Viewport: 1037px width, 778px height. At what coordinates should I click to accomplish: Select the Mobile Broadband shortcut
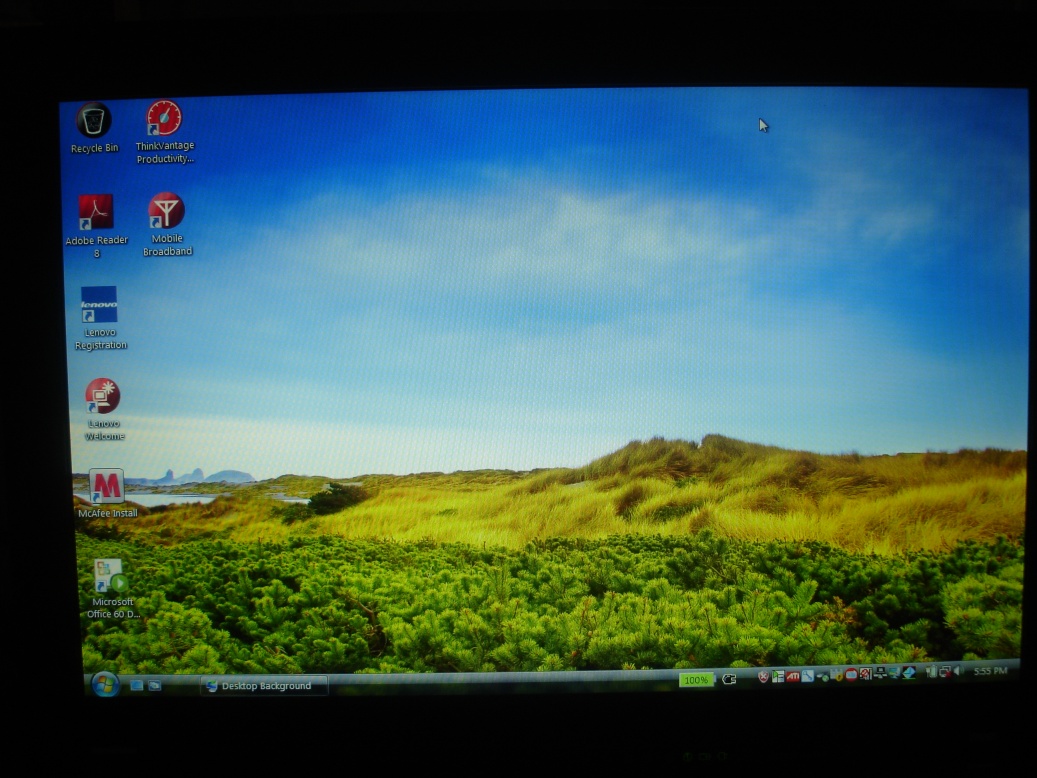tap(167, 225)
